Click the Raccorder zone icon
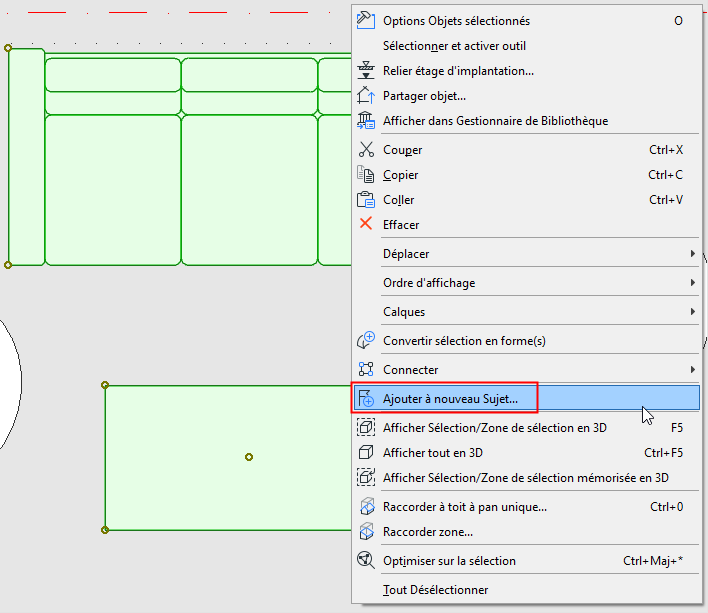The width and height of the screenshot is (708, 613). pyautogui.click(x=367, y=531)
